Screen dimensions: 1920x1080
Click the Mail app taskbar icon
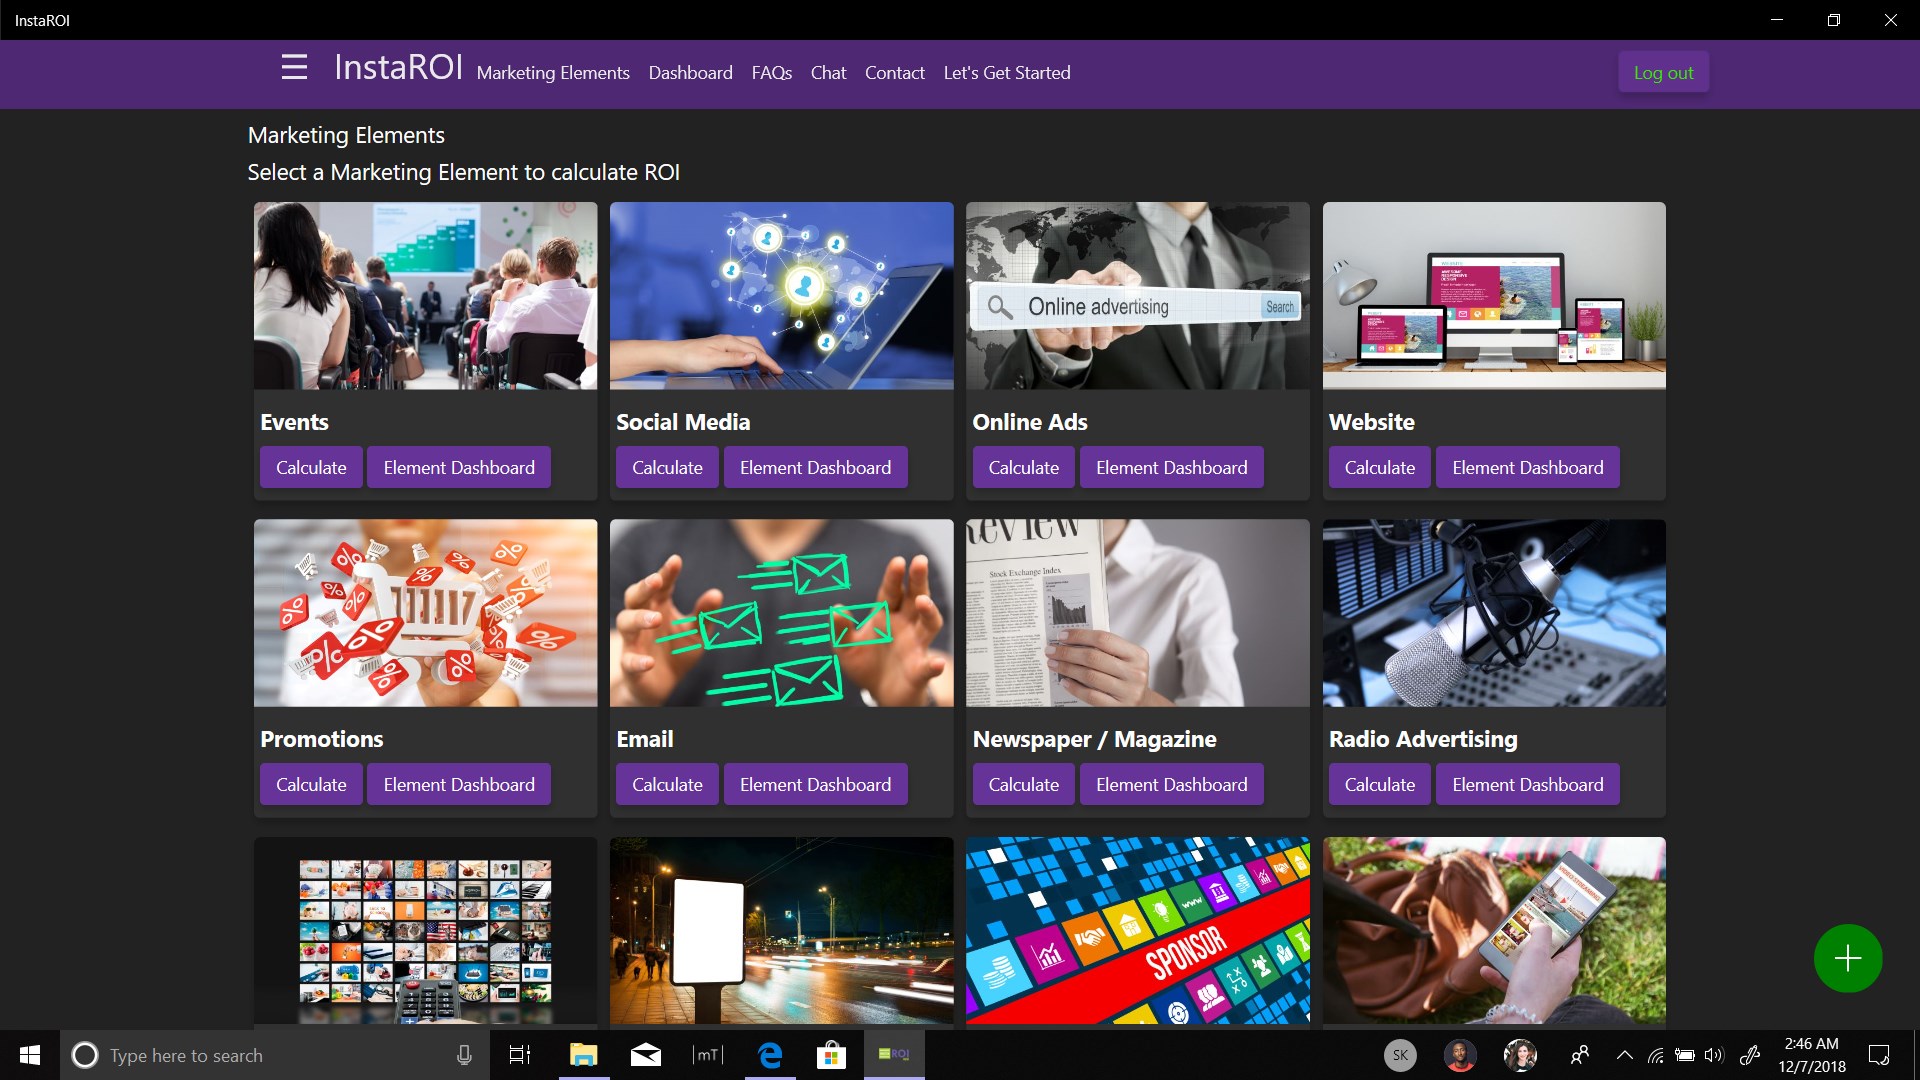(x=646, y=1055)
